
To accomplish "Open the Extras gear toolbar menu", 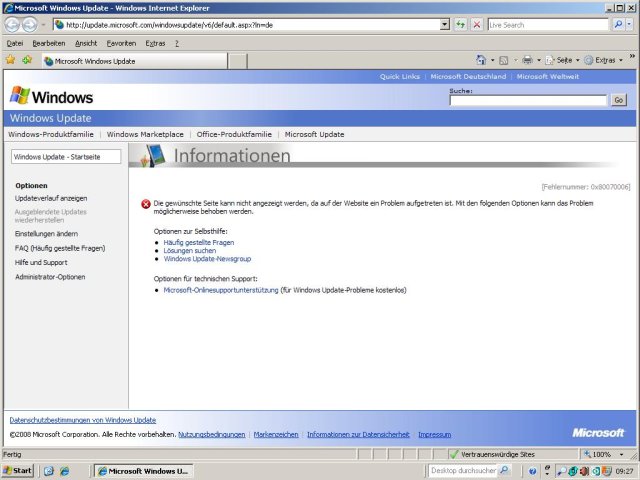I will coord(603,60).
